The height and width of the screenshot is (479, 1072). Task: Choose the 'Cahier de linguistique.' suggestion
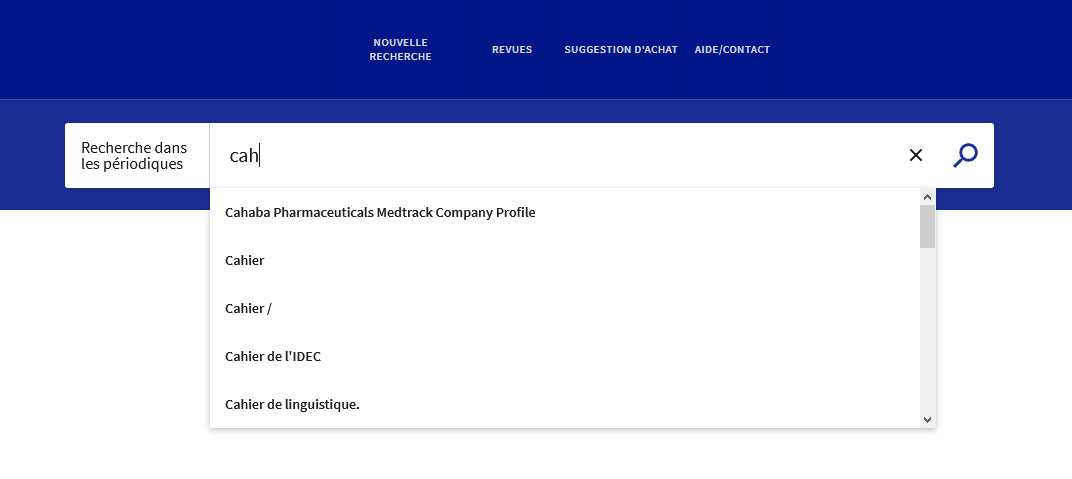[292, 404]
